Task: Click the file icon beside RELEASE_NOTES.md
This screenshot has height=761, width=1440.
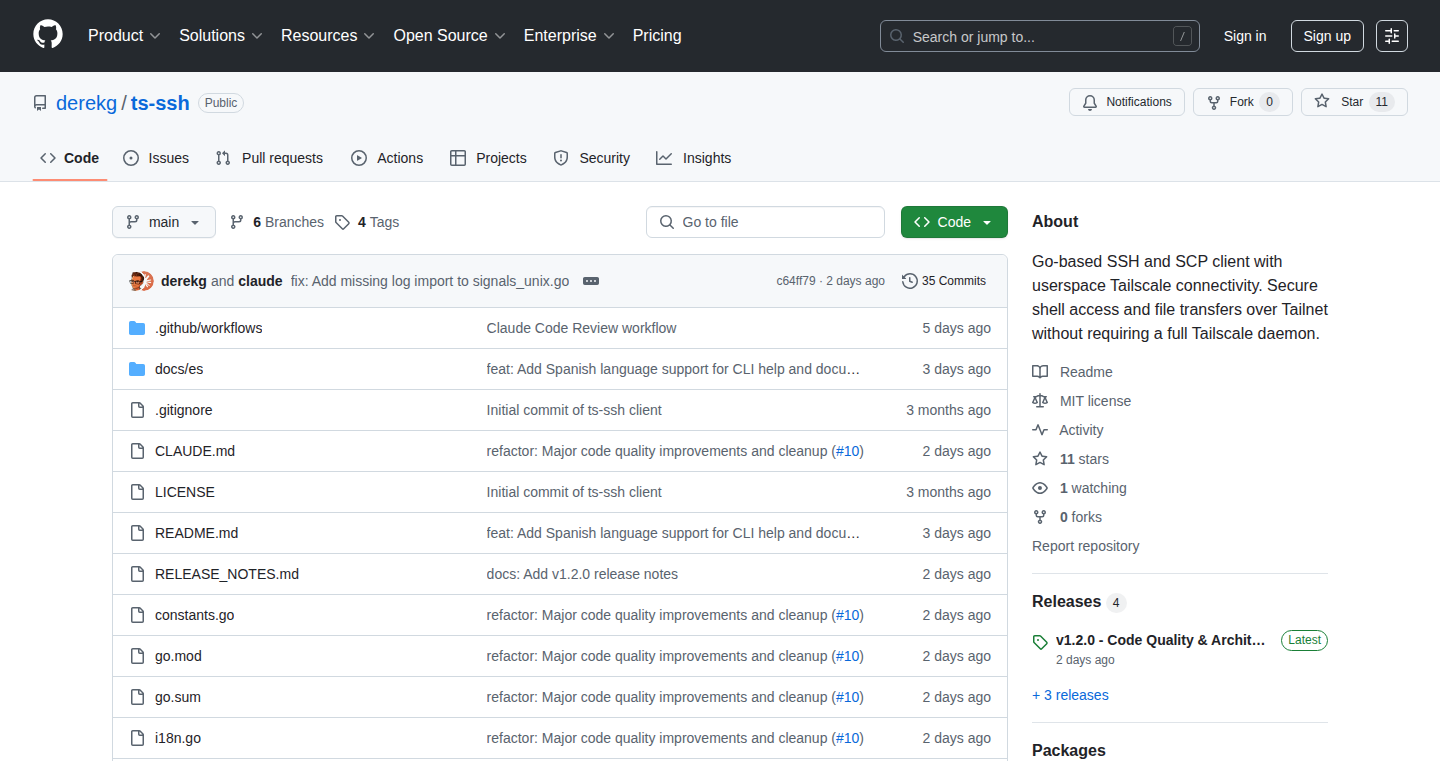Action: (x=137, y=574)
